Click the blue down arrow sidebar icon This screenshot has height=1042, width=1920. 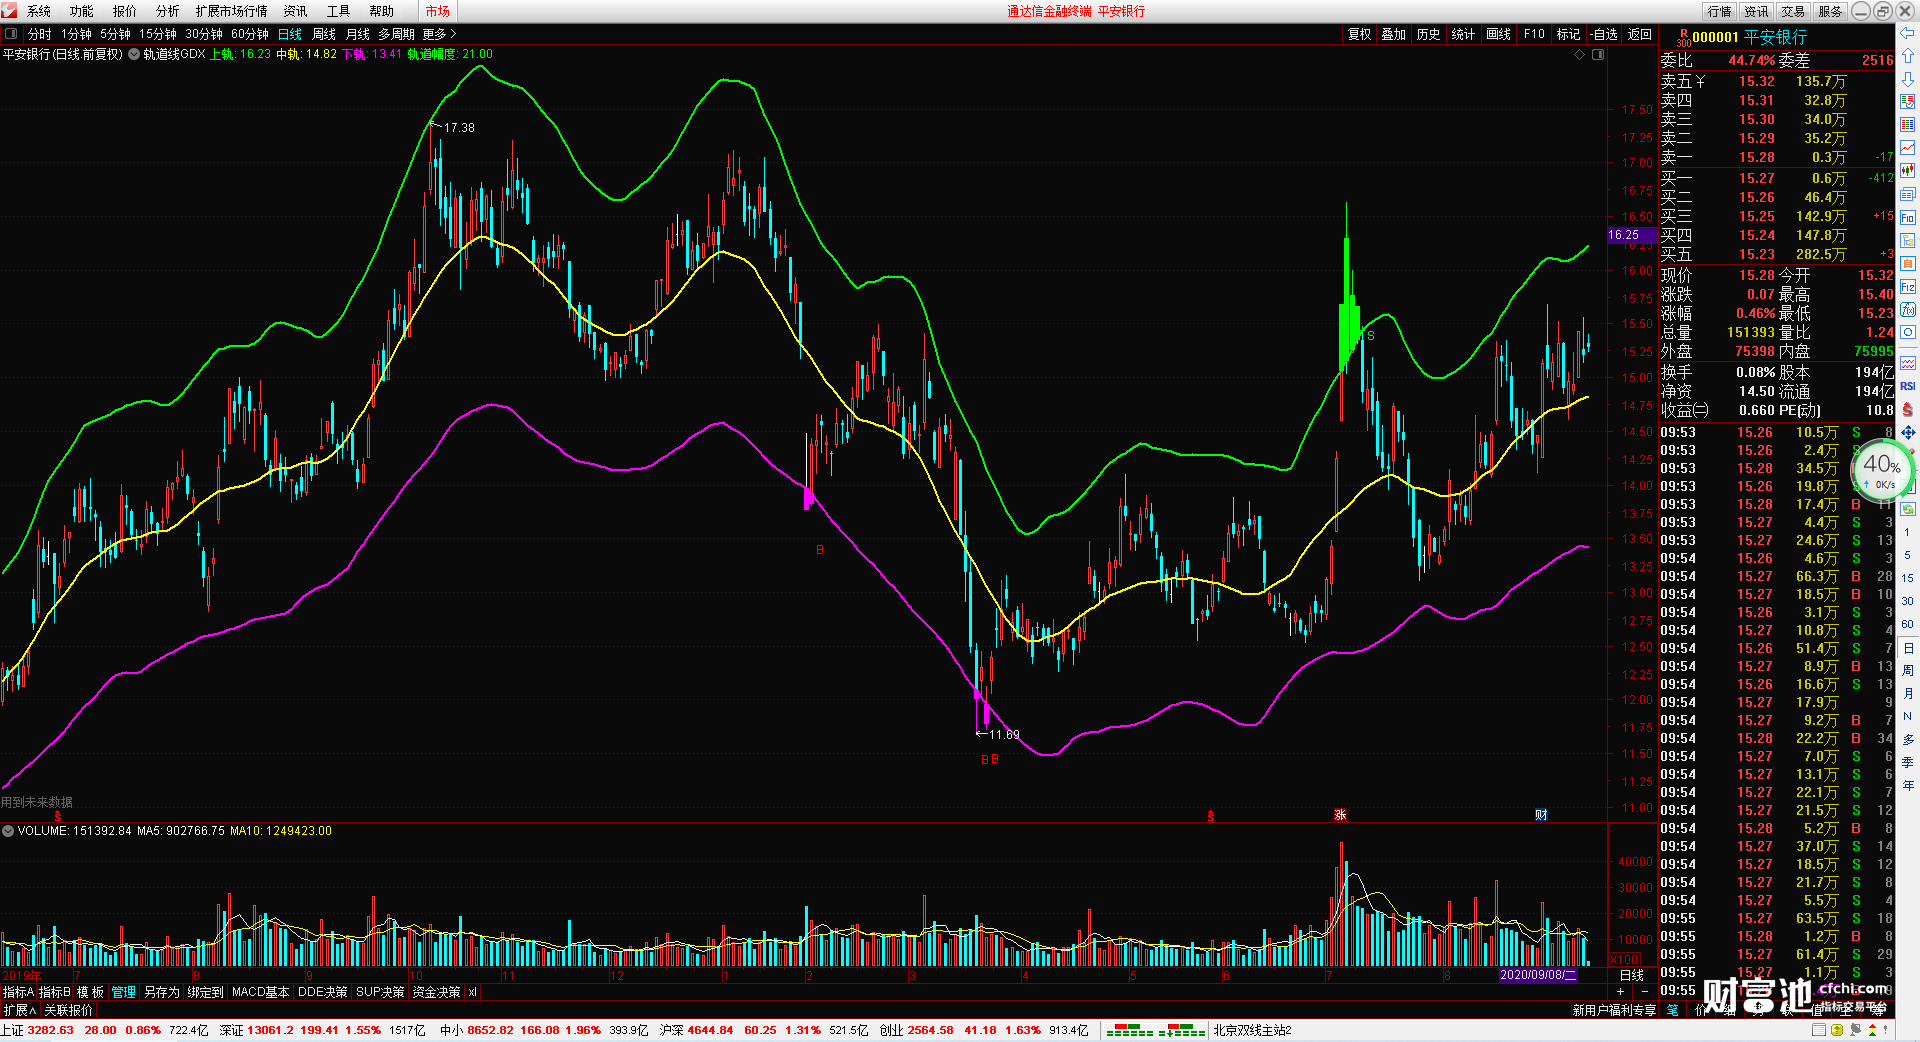(x=1908, y=79)
